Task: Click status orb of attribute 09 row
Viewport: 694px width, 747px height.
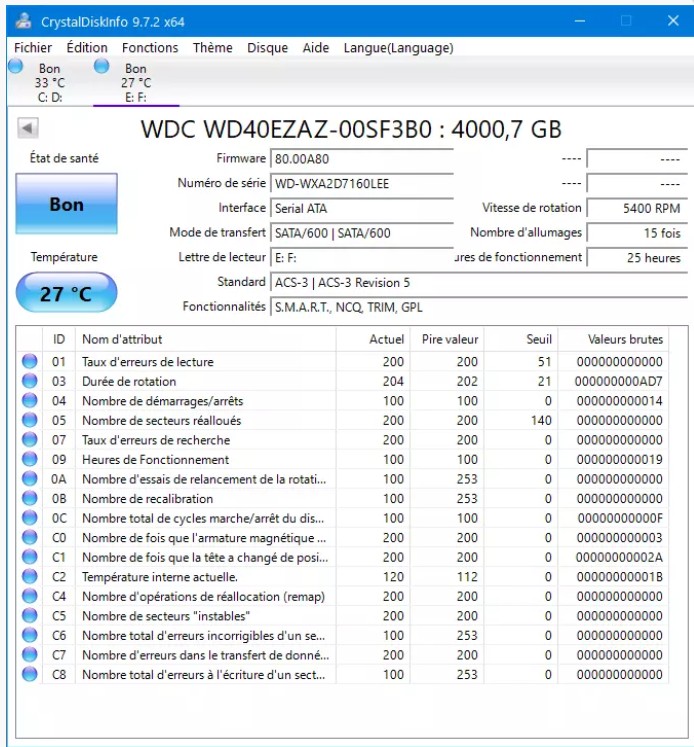Action: point(30,459)
